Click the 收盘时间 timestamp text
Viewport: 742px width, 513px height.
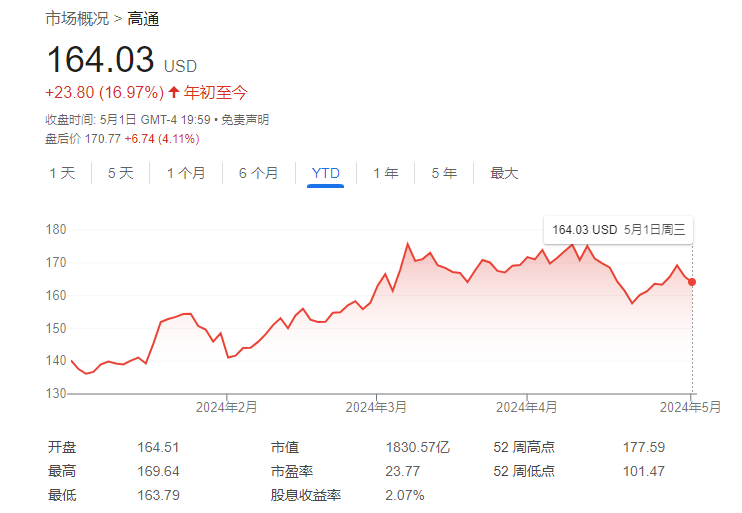point(128,120)
